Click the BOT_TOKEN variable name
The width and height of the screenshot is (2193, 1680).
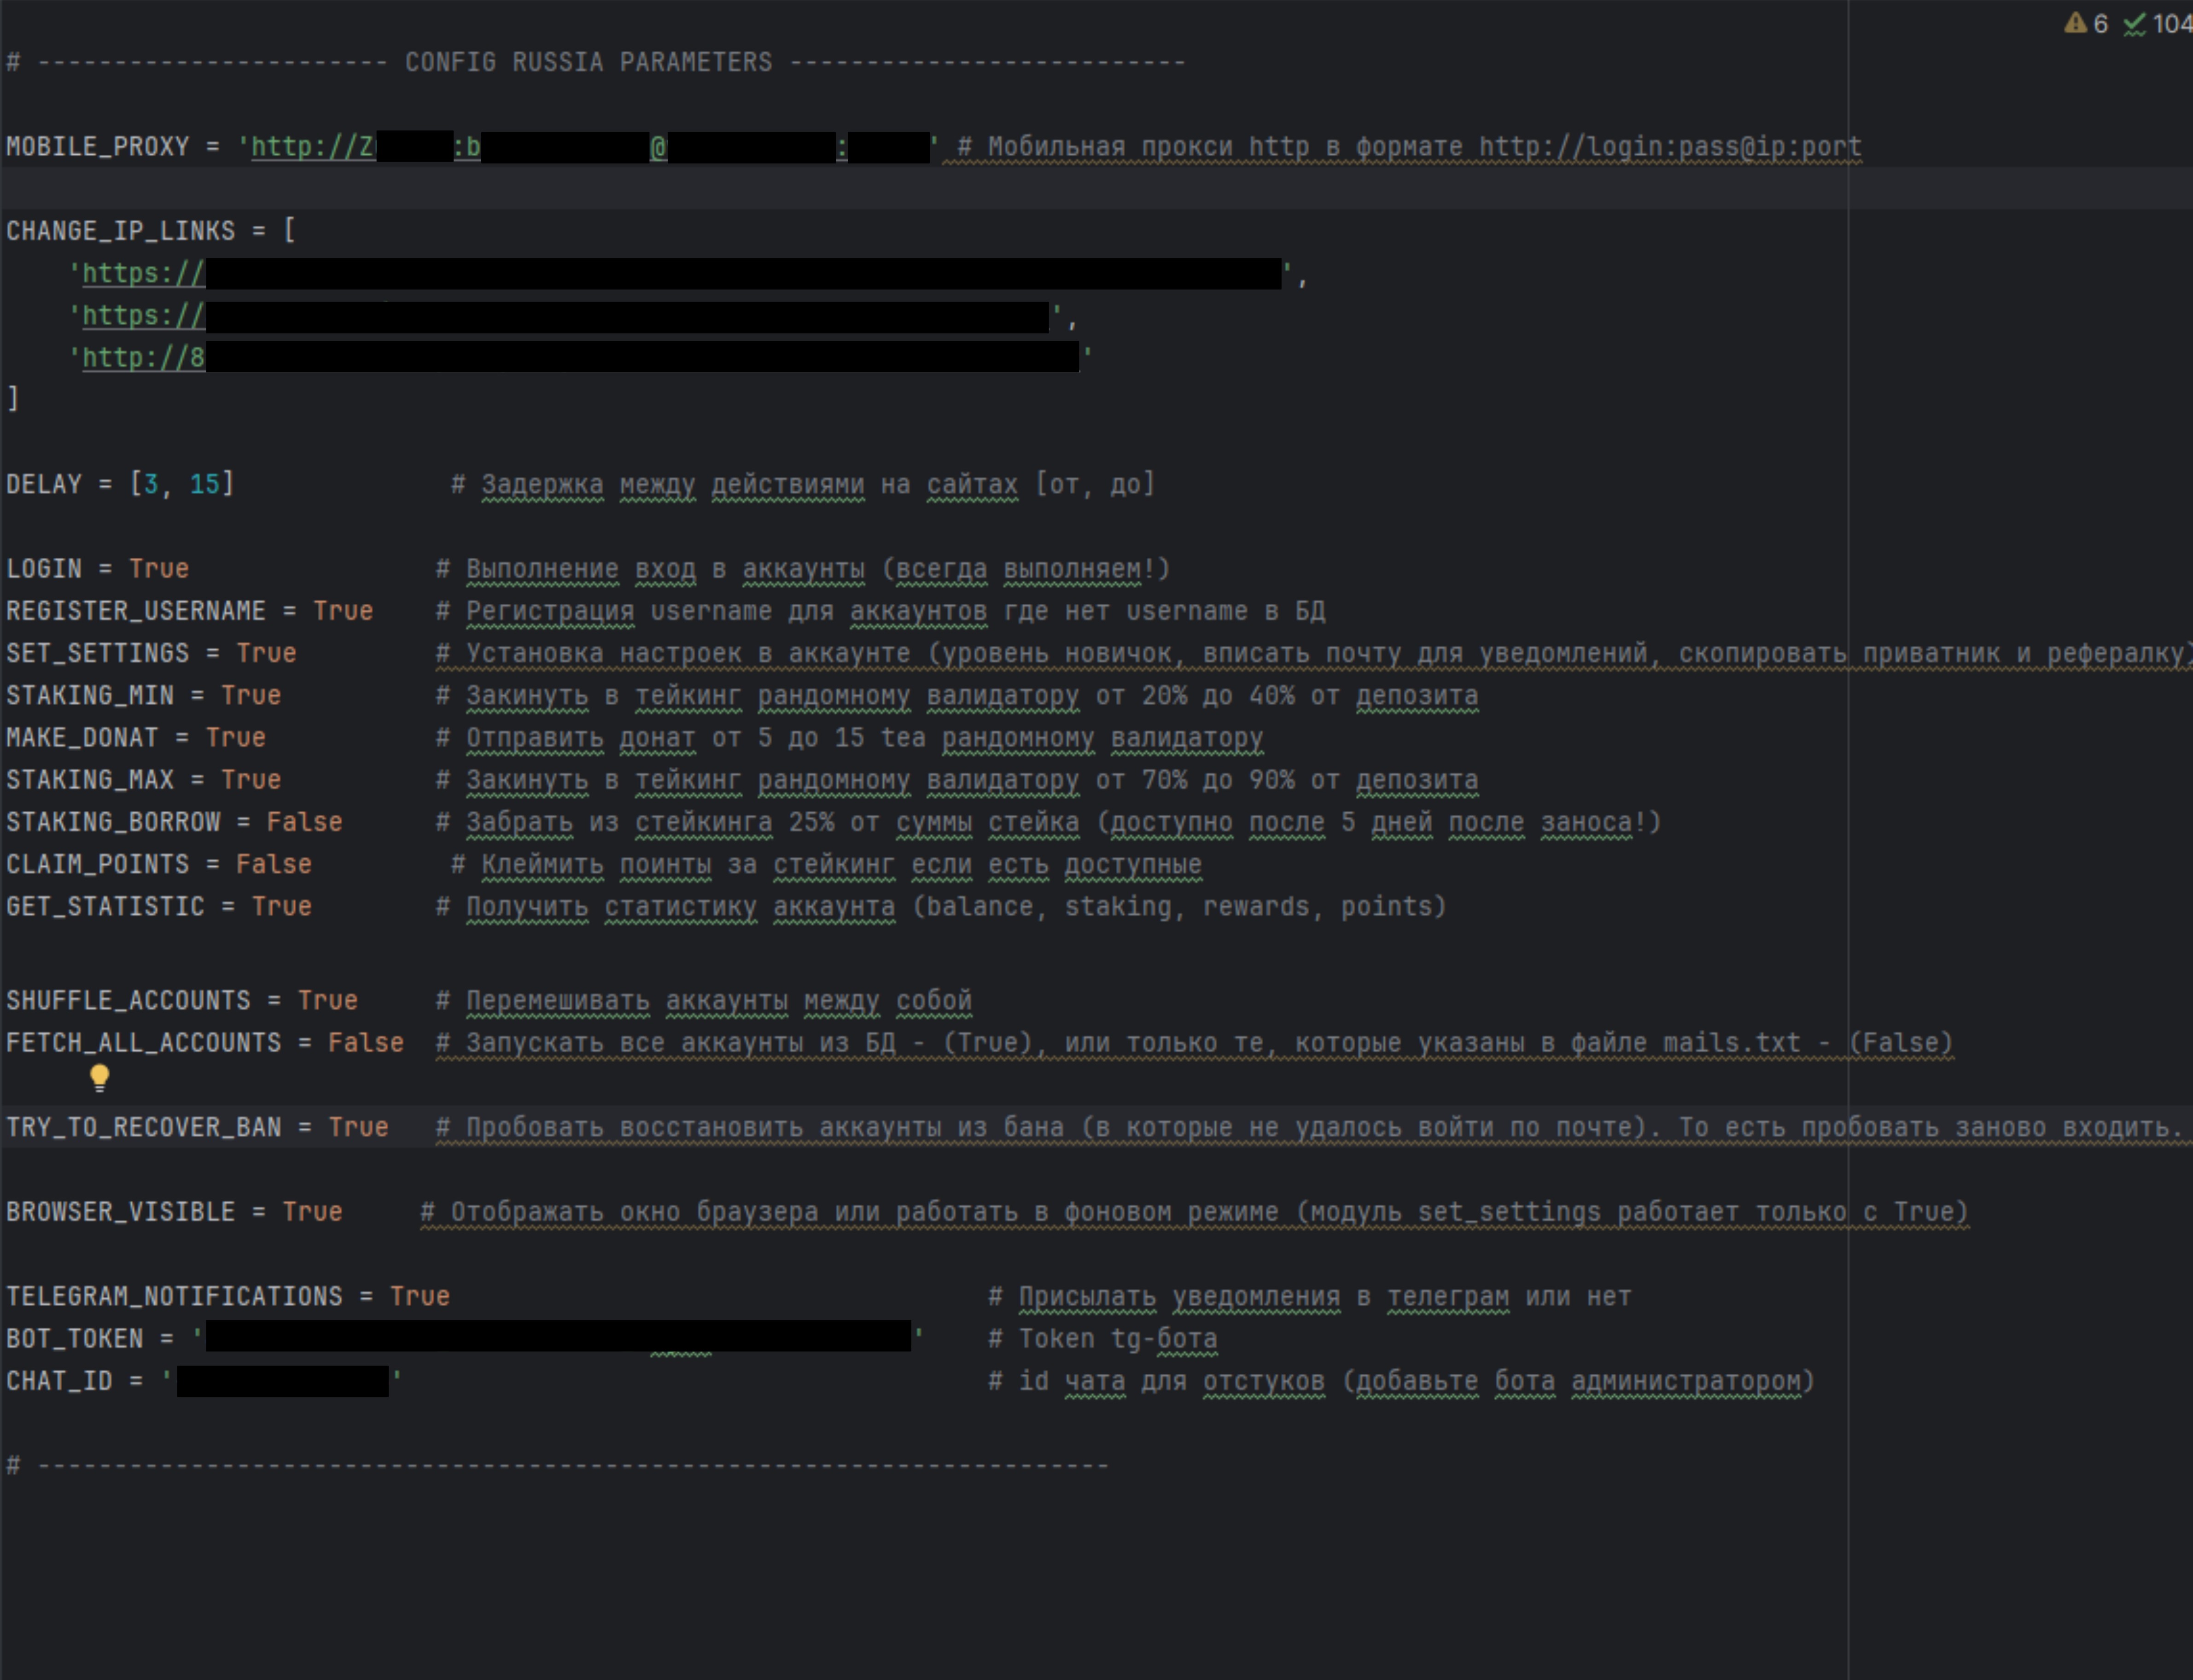click(75, 1339)
